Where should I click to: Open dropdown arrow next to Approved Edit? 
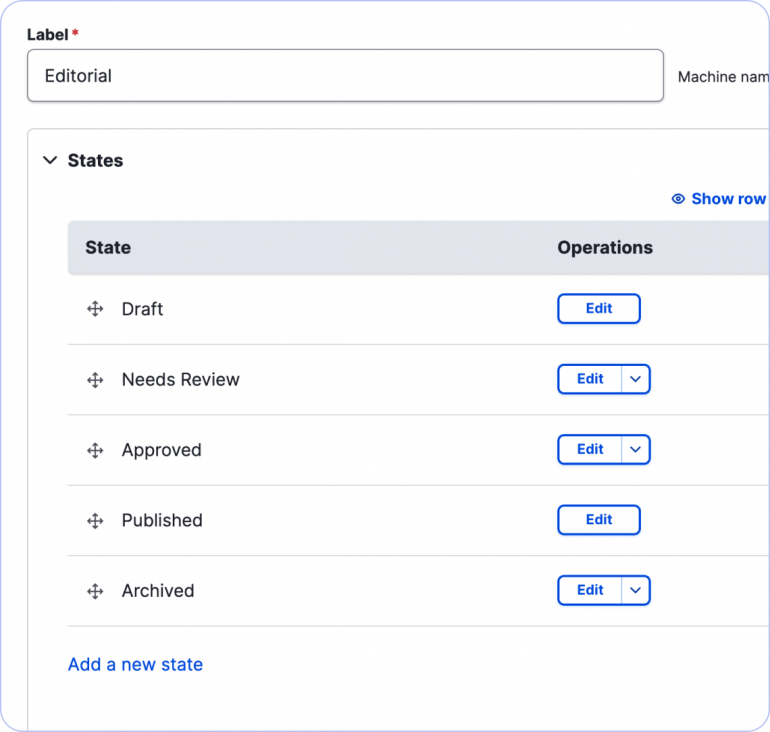coord(635,449)
